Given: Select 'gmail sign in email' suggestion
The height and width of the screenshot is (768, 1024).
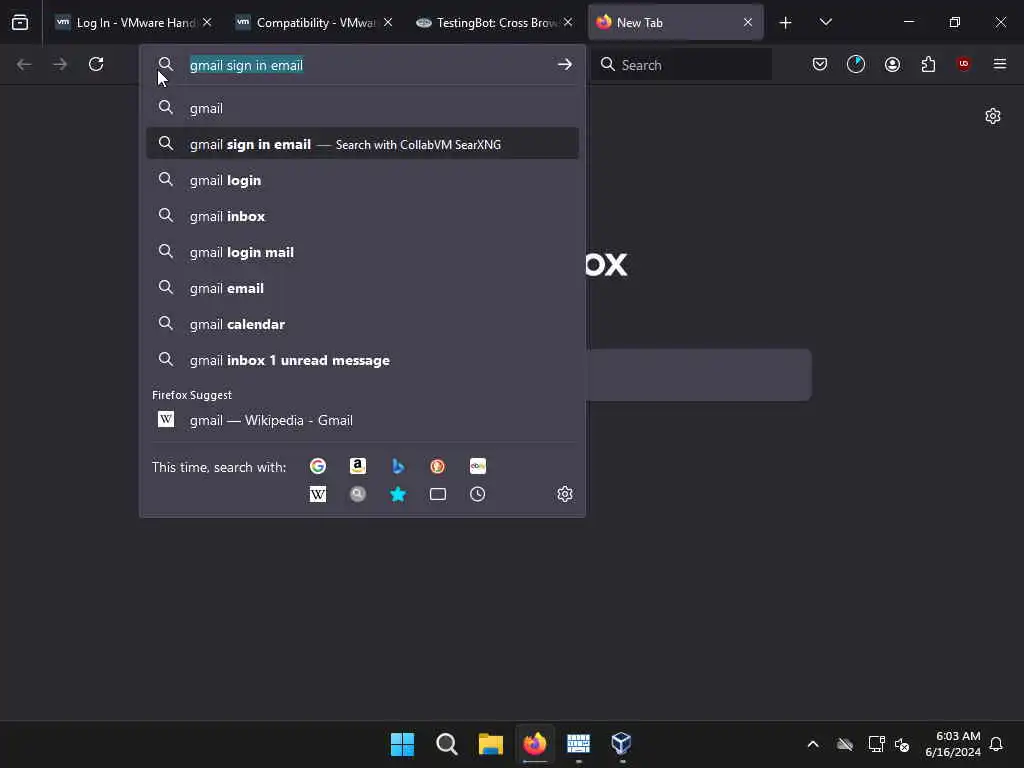Looking at the screenshot, I should pyautogui.click(x=362, y=144).
